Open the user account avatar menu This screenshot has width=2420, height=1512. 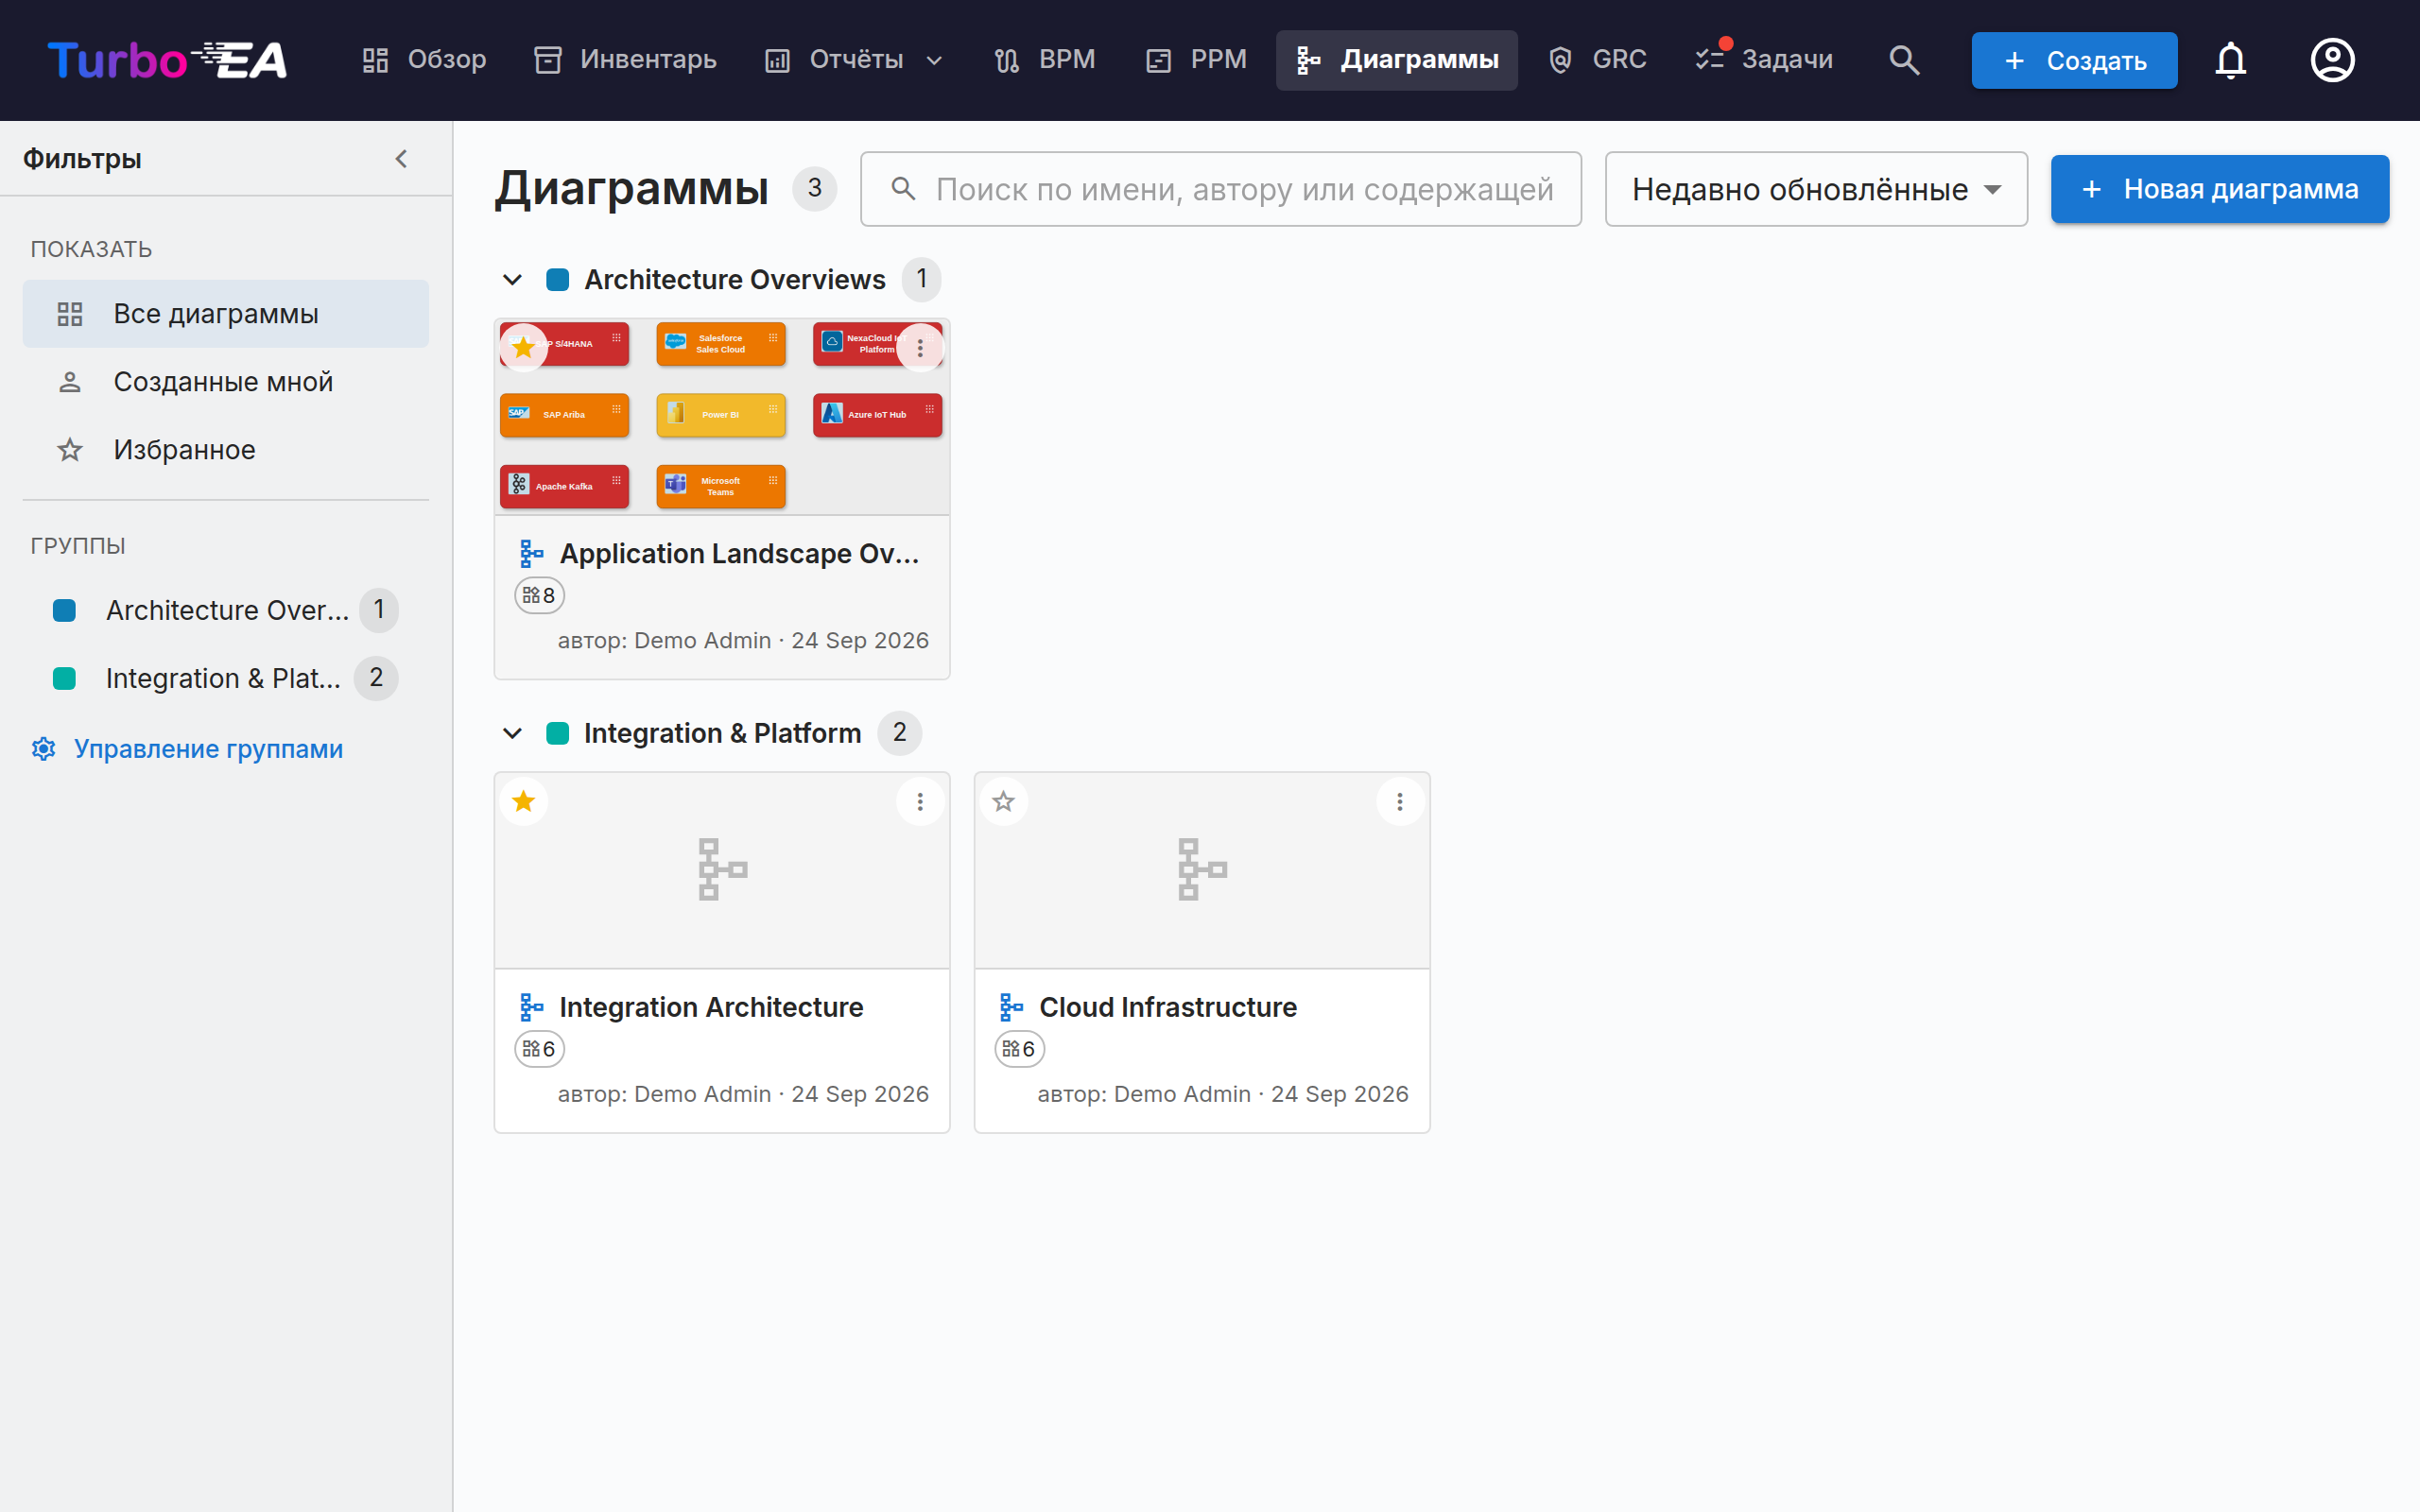[x=2332, y=60]
